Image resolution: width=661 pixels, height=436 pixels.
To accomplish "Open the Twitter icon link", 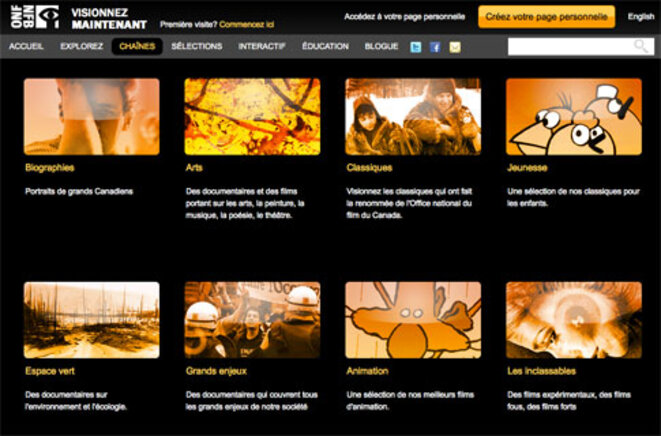I will (416, 47).
